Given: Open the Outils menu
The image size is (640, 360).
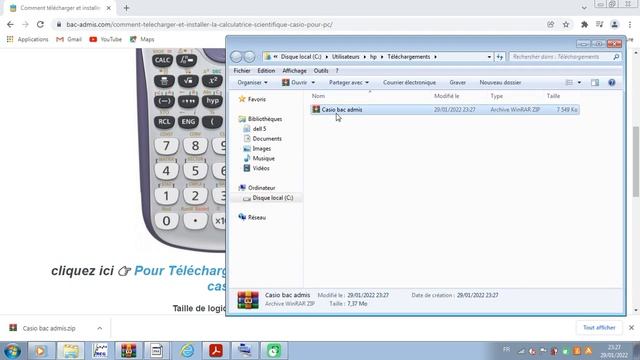Looking at the screenshot, I should 321,71.
